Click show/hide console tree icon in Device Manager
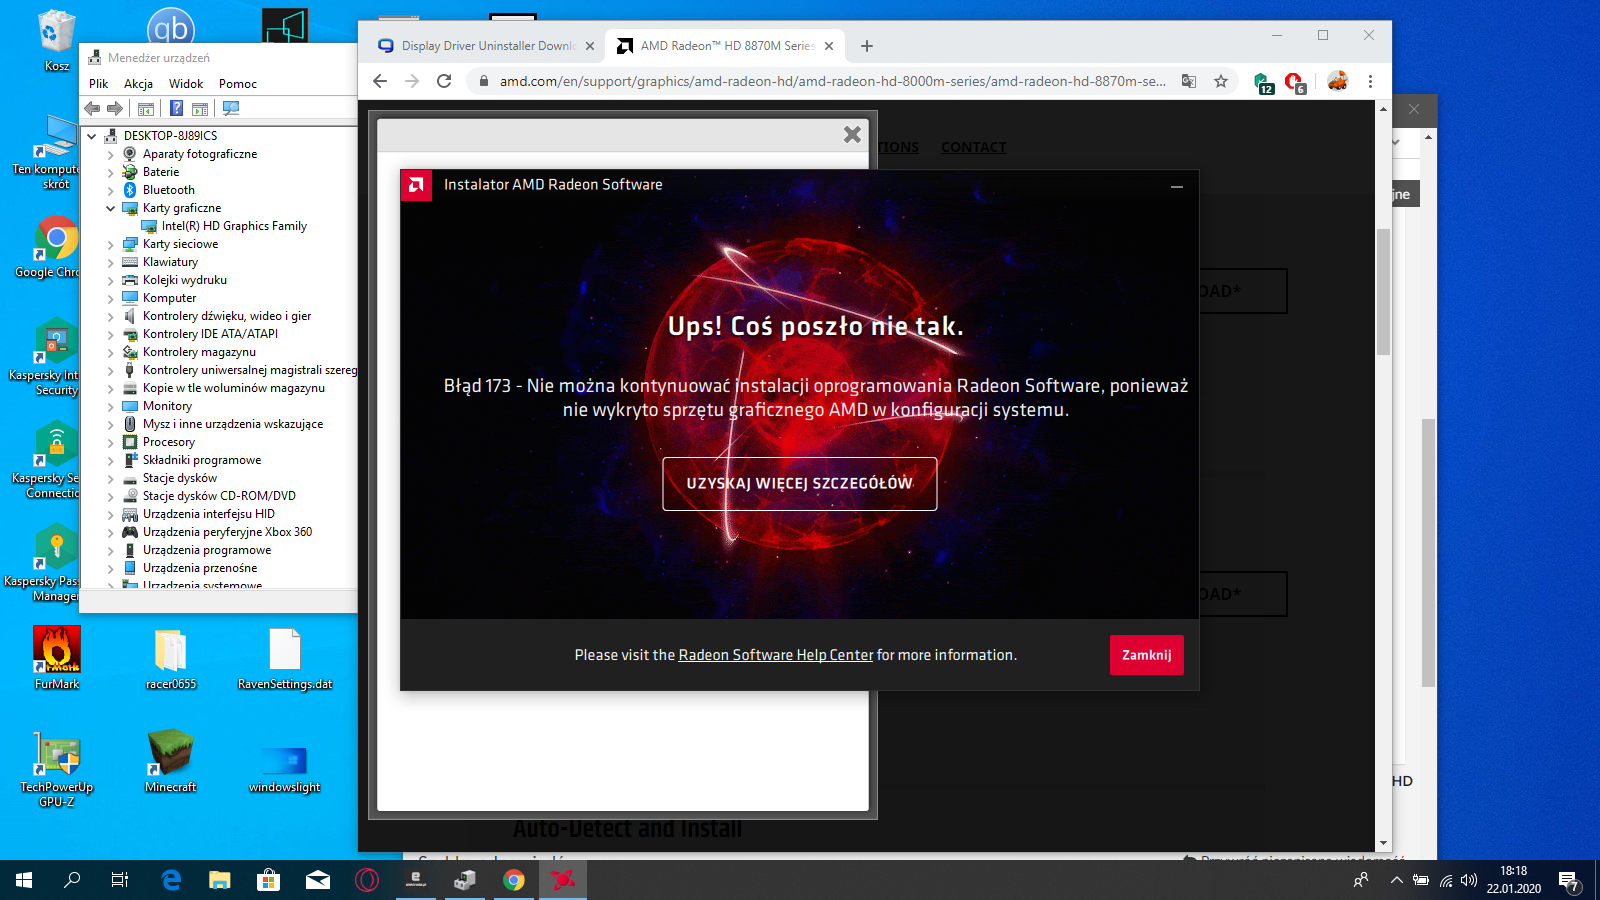The image size is (1600, 900). click(146, 108)
